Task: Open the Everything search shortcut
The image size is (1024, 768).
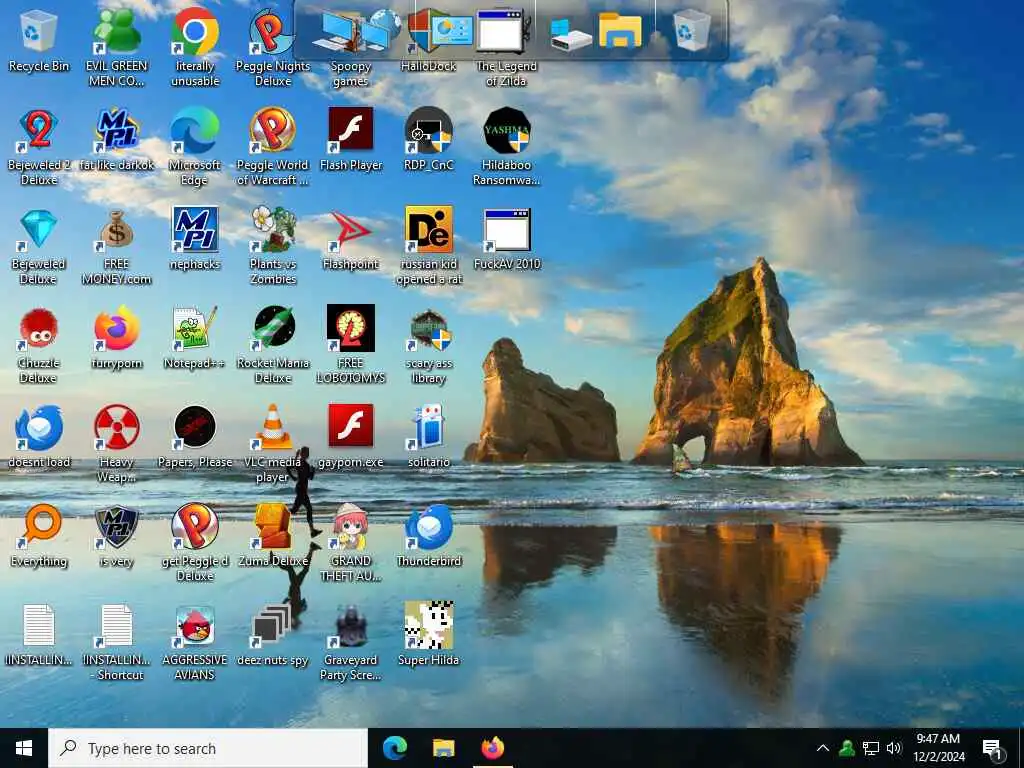Action: 39,536
